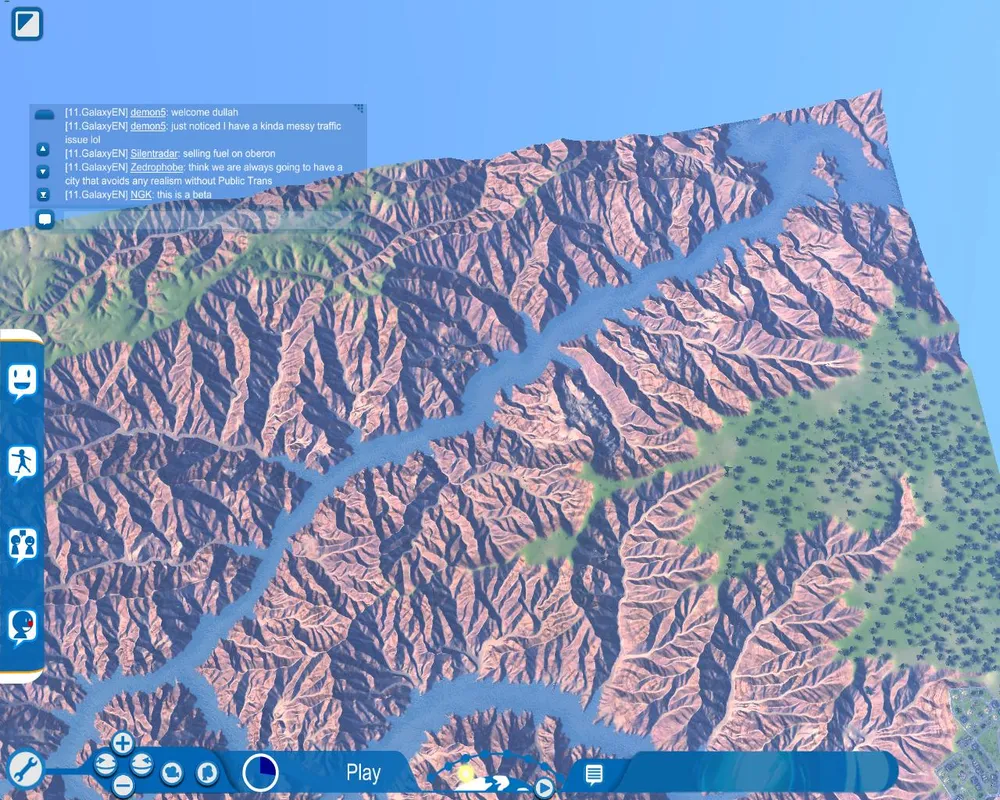The image size is (1000, 800).
Task: Select the 'selling fuel on oberon' chat message
Action: (x=229, y=154)
